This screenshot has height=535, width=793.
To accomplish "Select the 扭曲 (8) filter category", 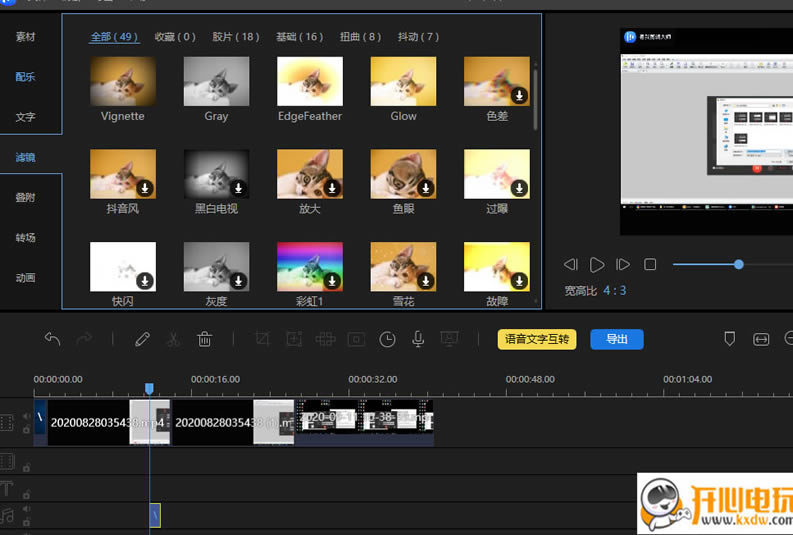I will tap(360, 37).
